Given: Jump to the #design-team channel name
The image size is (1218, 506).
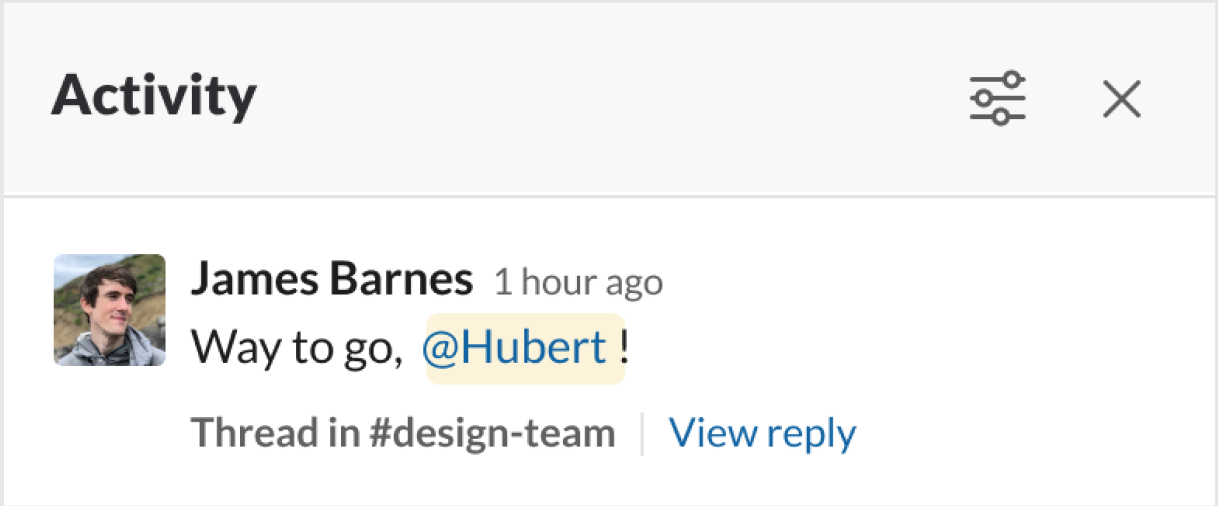Looking at the screenshot, I should pos(490,434).
